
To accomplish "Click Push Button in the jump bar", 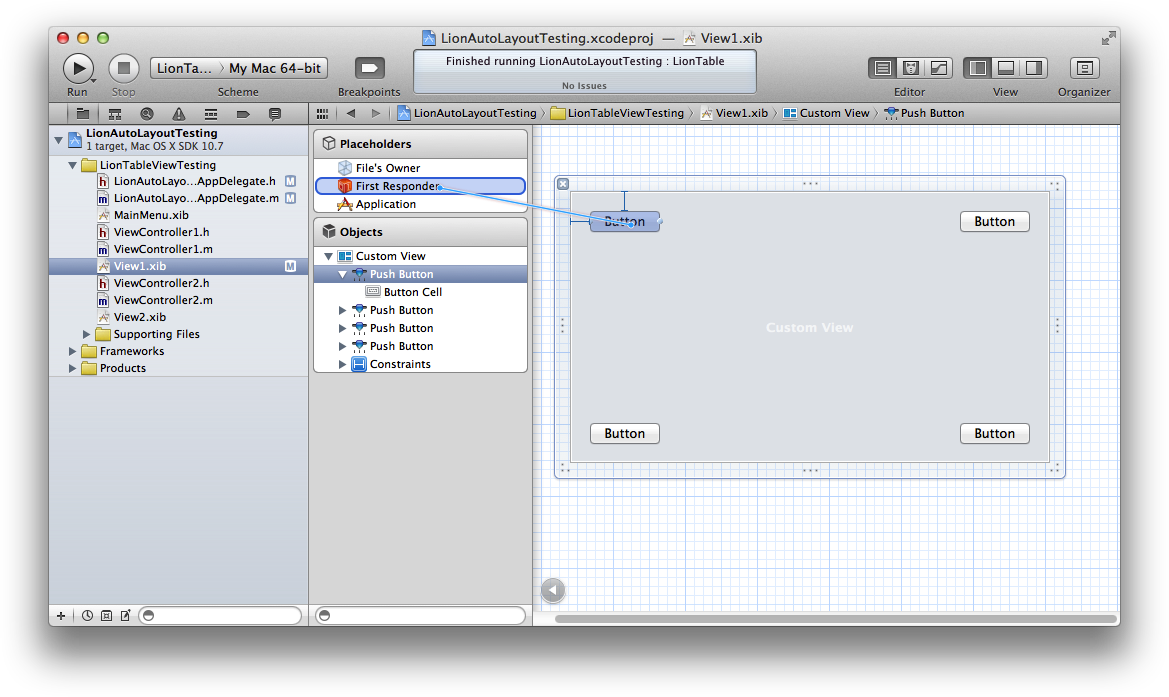I will [x=924, y=113].
